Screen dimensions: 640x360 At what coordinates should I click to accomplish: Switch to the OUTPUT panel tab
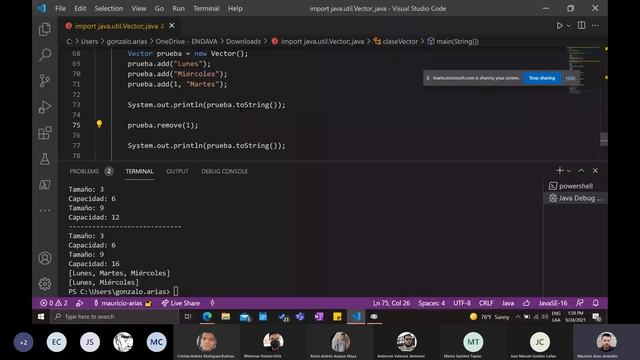(x=178, y=171)
